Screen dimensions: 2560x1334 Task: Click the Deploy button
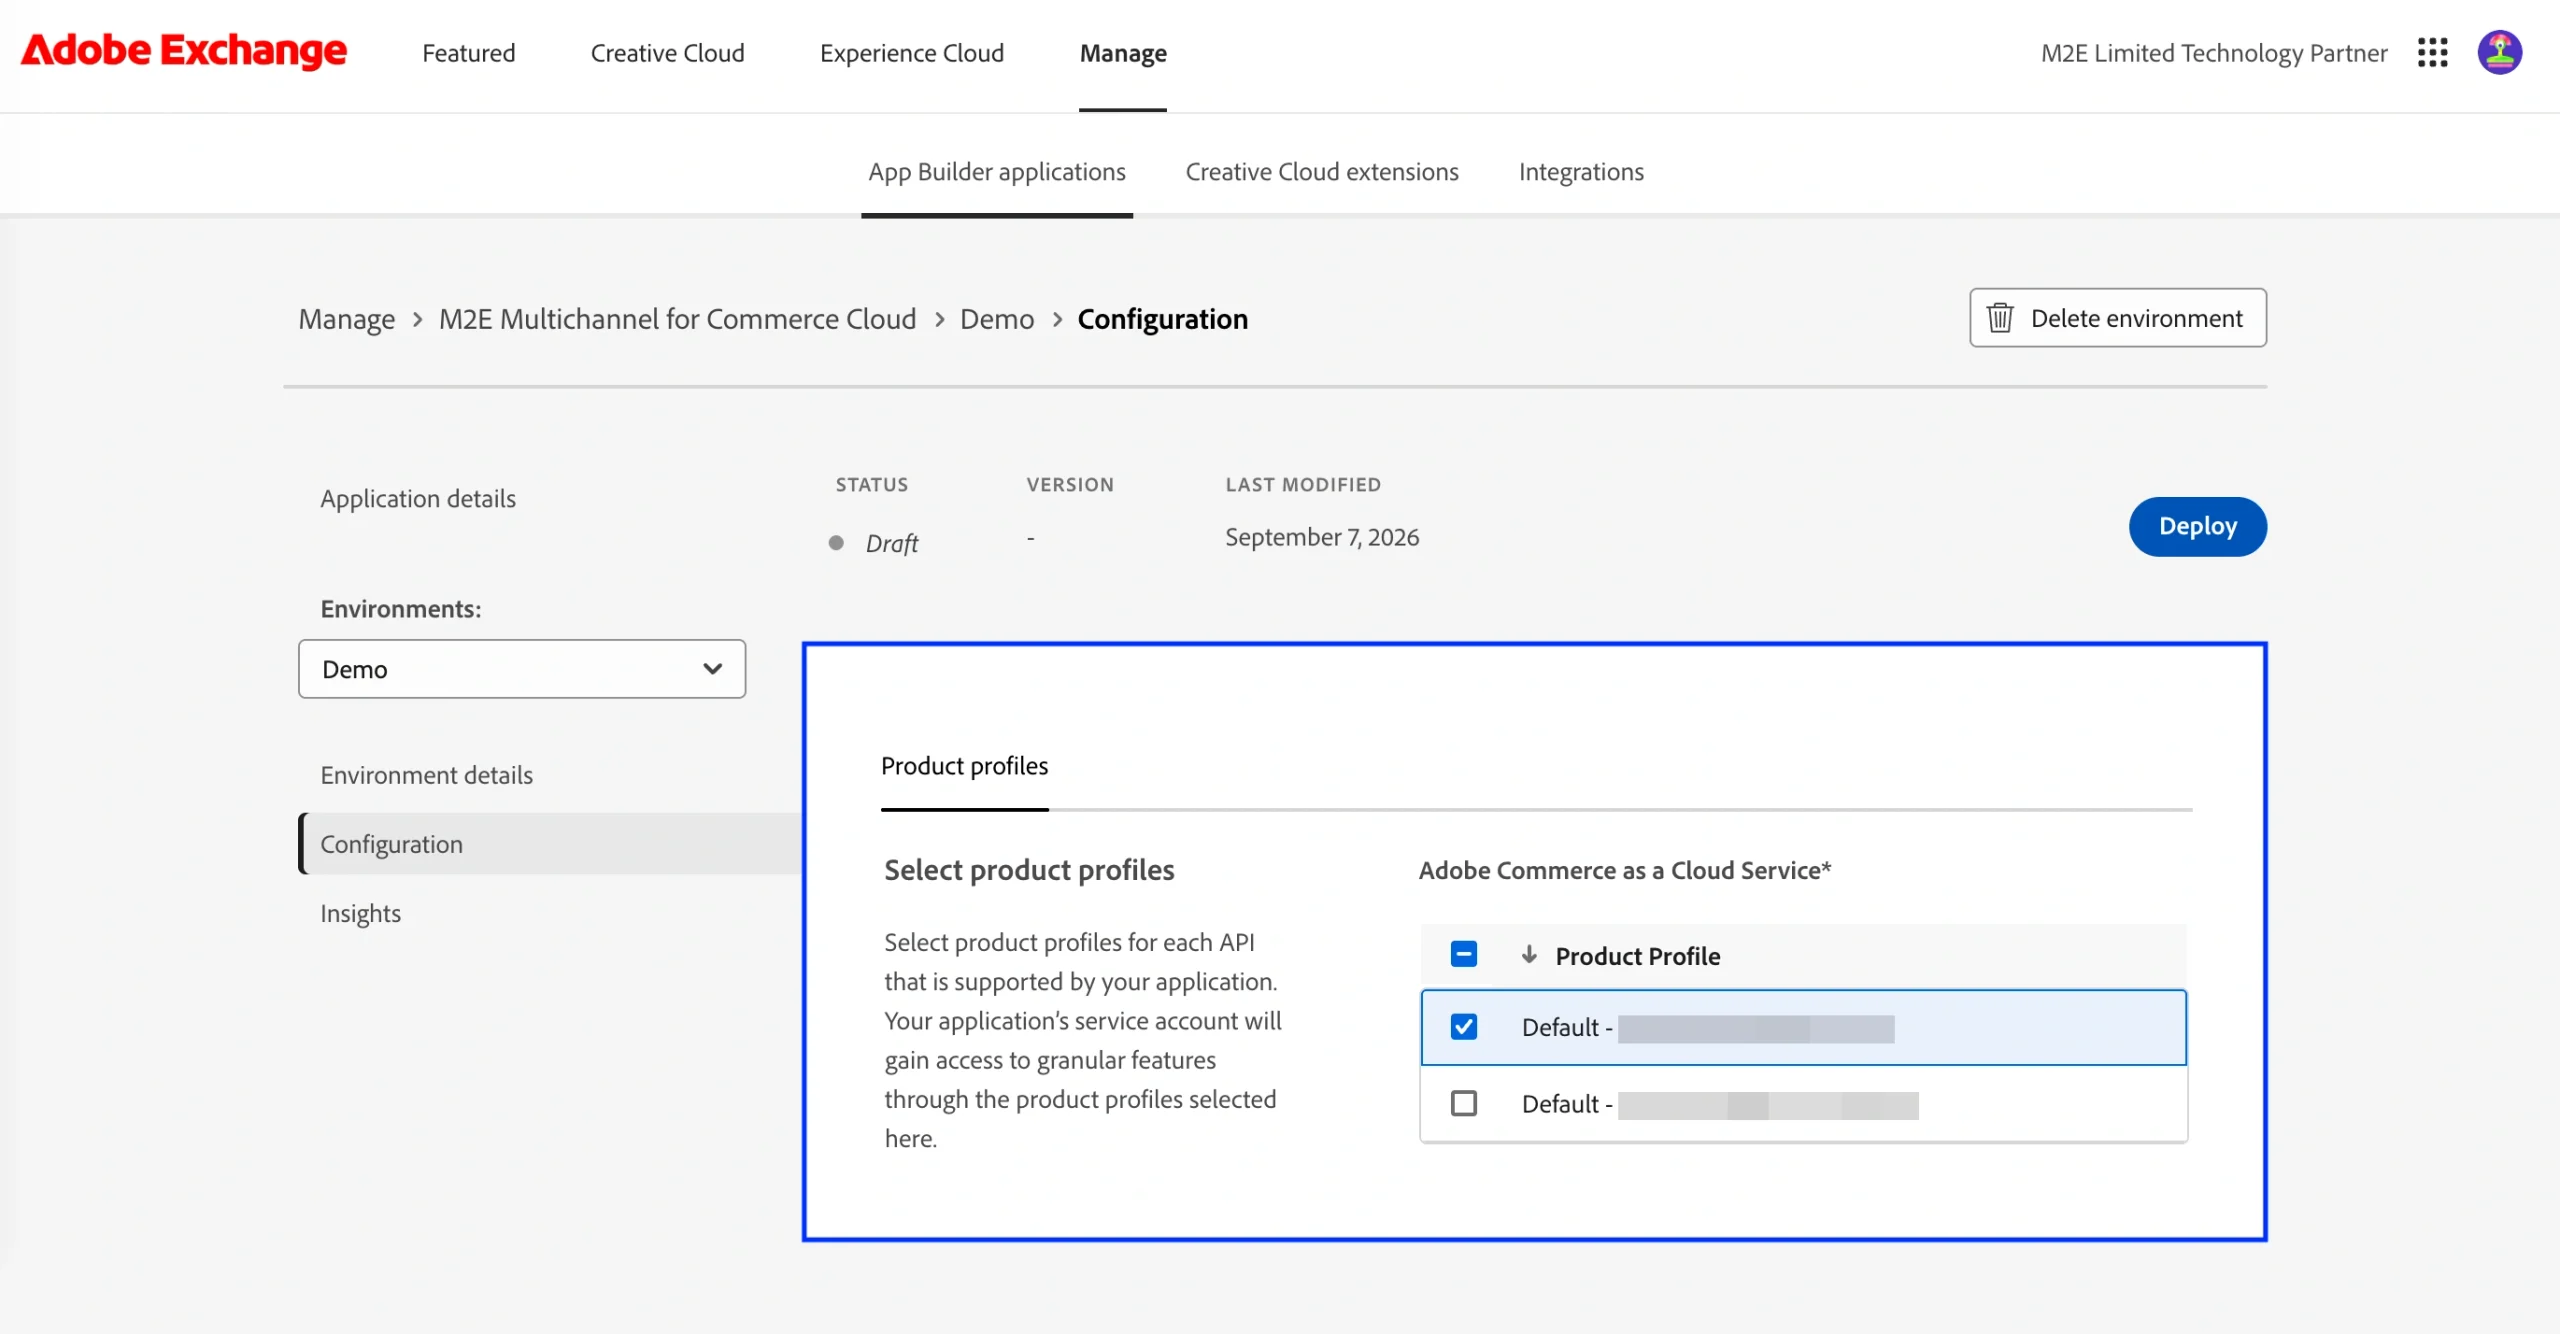point(2198,526)
